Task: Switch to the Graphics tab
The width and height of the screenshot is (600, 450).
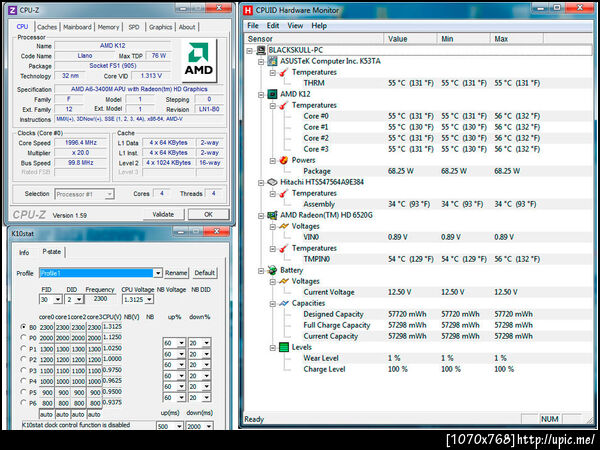Action: point(160,27)
